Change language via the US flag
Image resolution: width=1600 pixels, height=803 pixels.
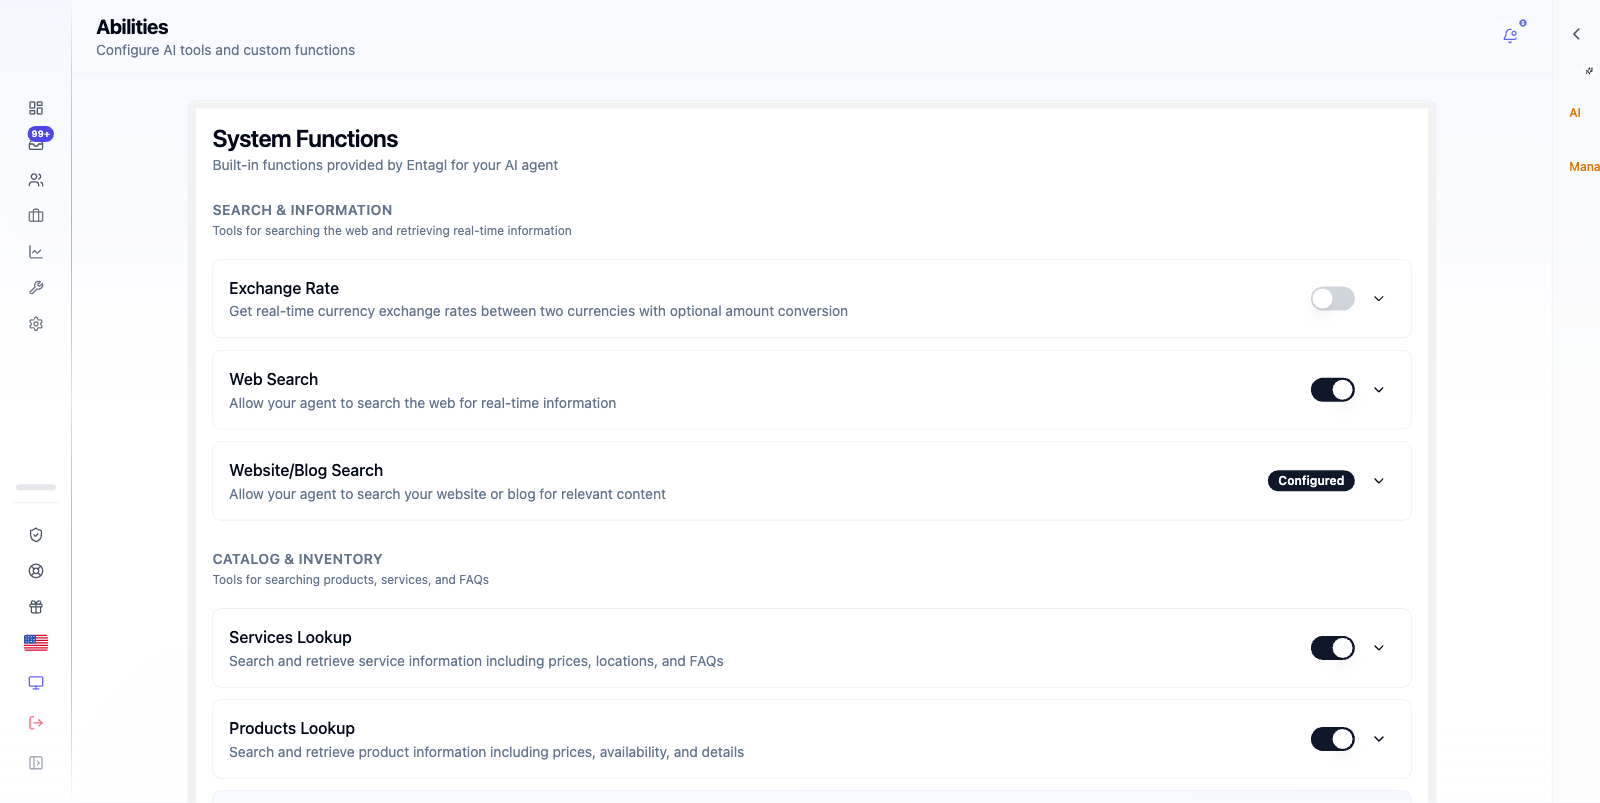[36, 643]
